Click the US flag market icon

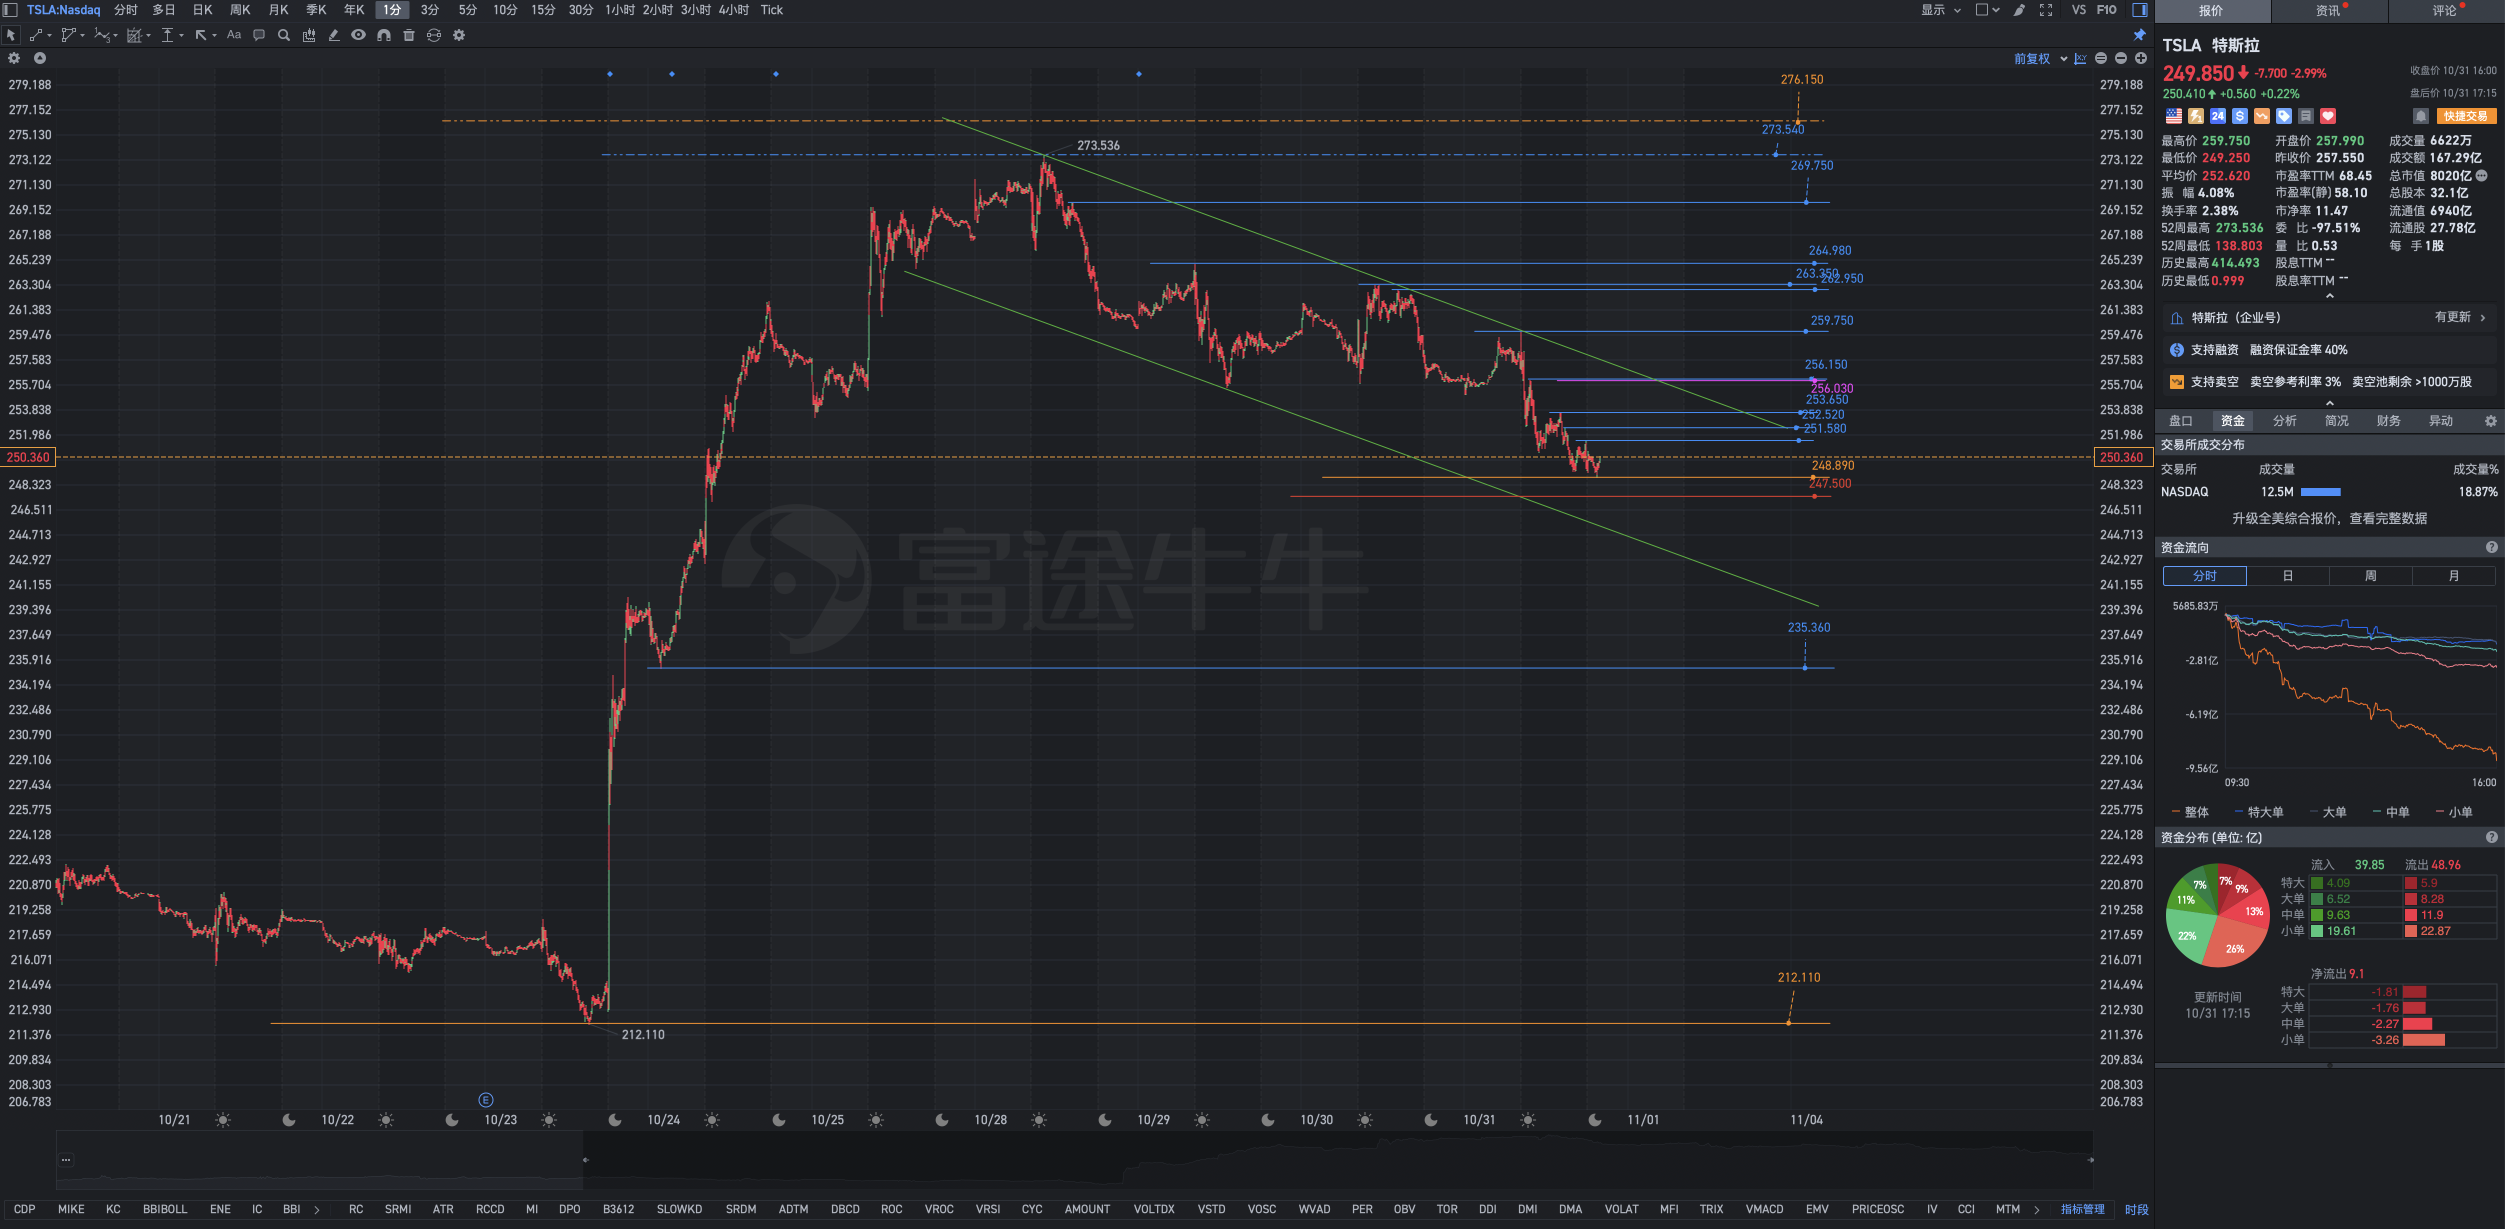coord(2174,116)
